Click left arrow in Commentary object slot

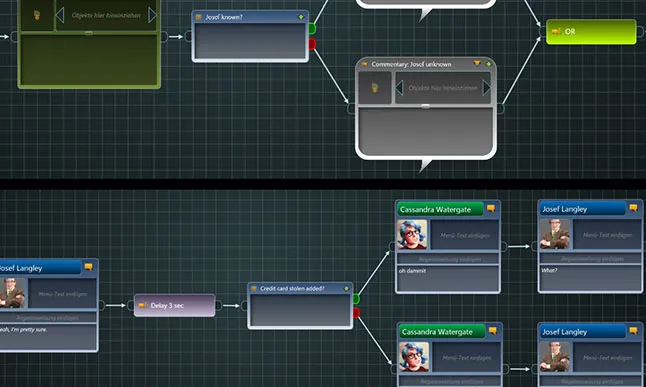coord(399,88)
